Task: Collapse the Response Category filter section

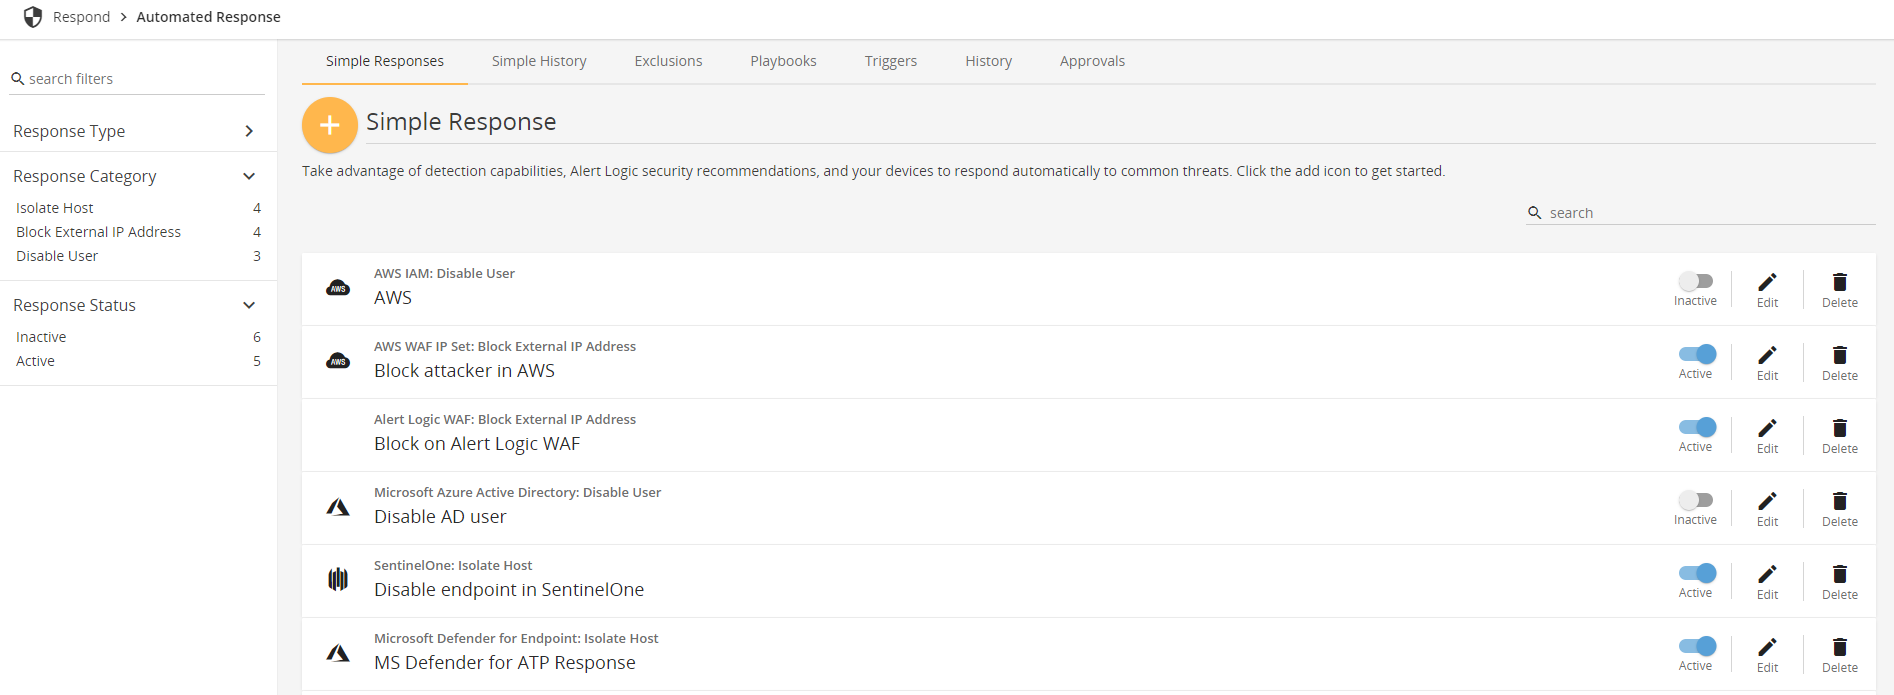Action: click(249, 176)
